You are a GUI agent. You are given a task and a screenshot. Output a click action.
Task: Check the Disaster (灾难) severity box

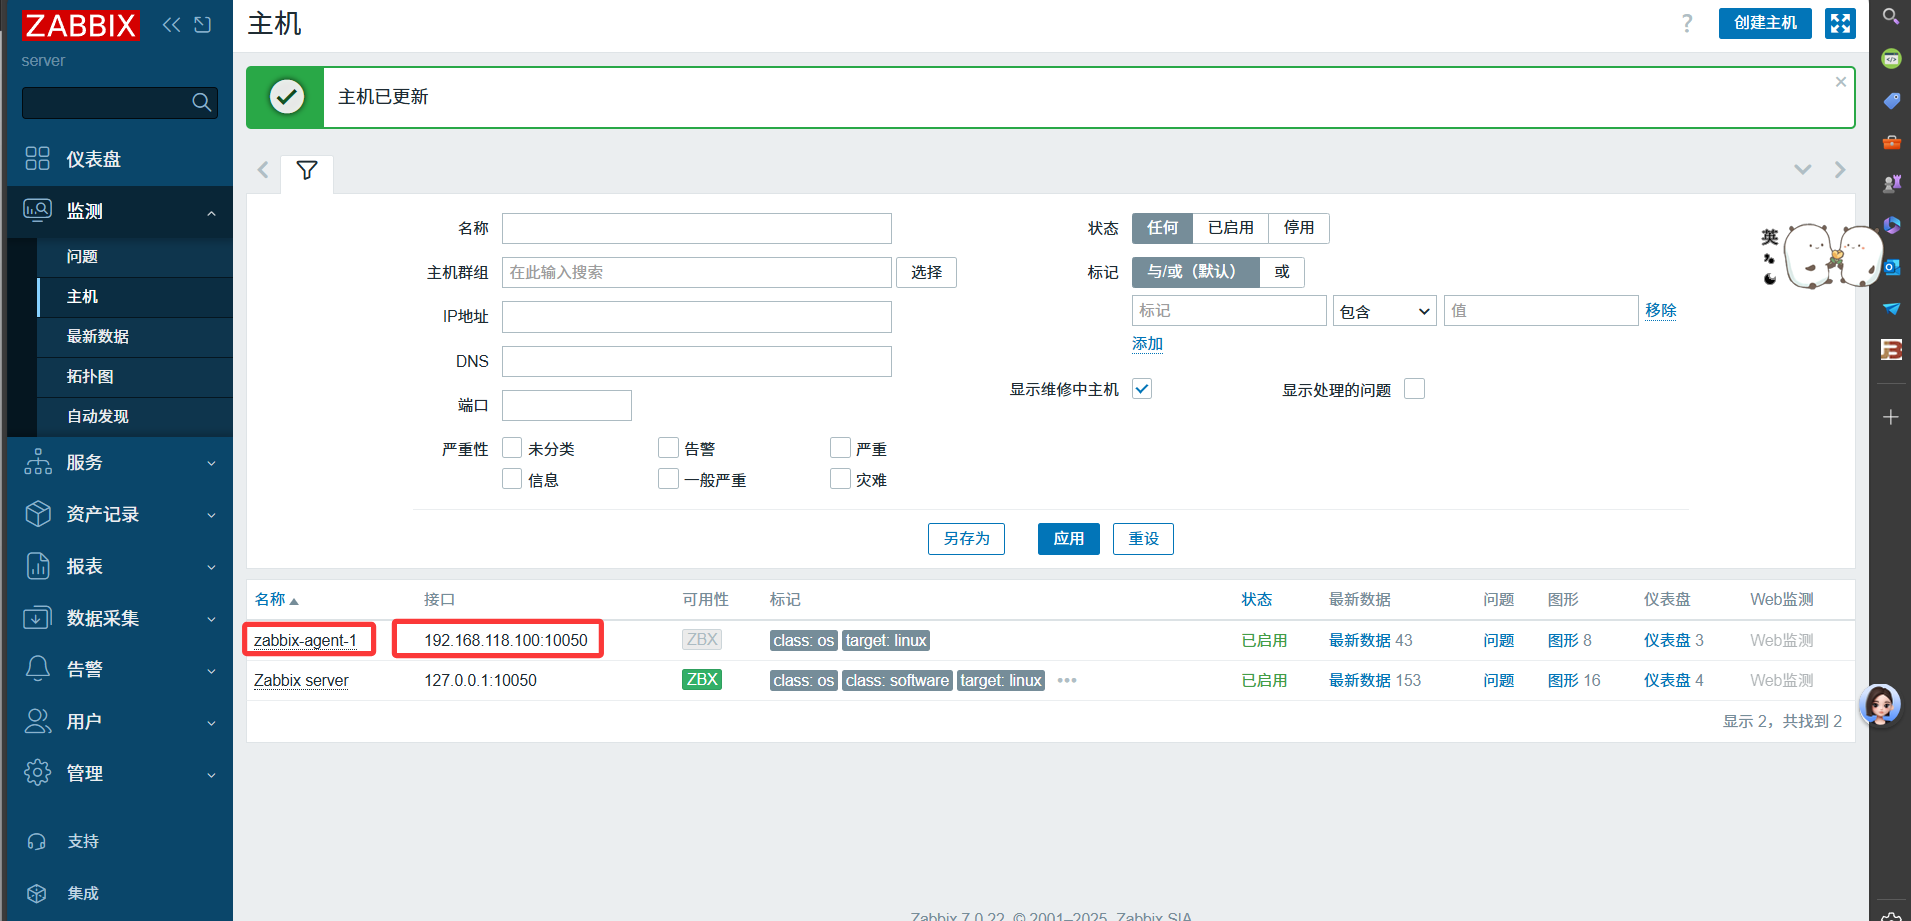point(840,479)
